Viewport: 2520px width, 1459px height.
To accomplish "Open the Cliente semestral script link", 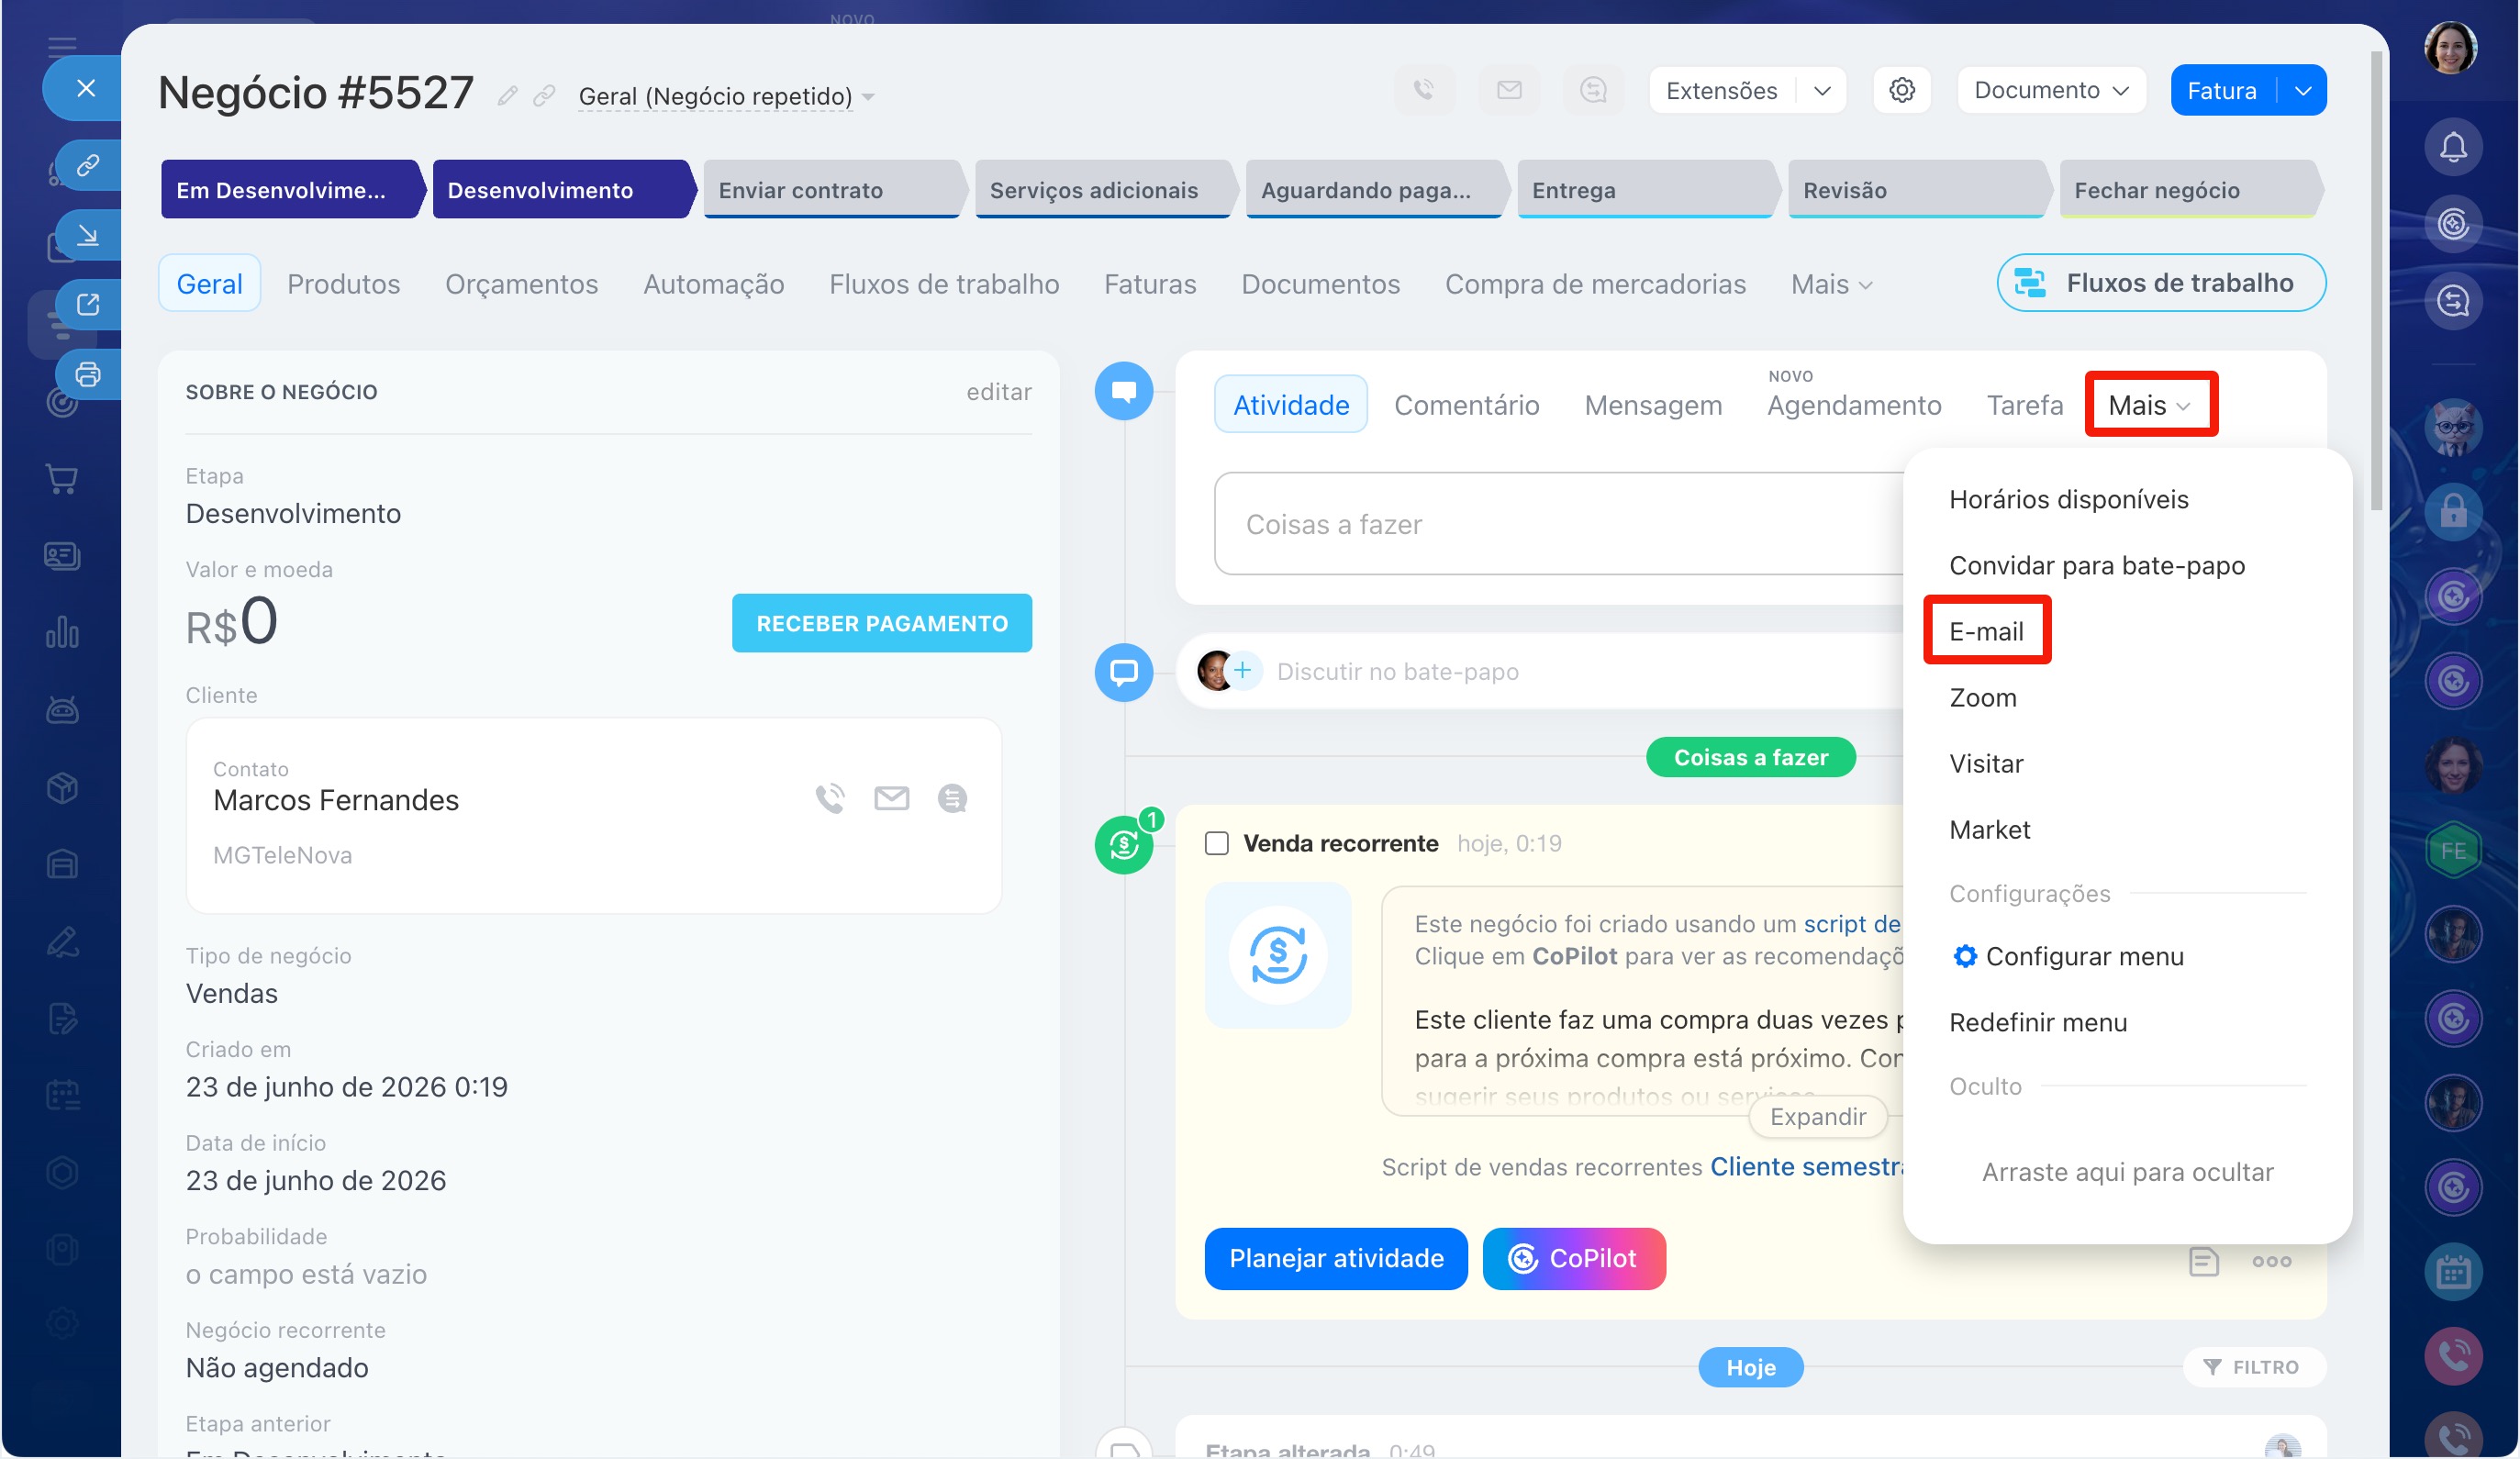I will [1806, 1167].
